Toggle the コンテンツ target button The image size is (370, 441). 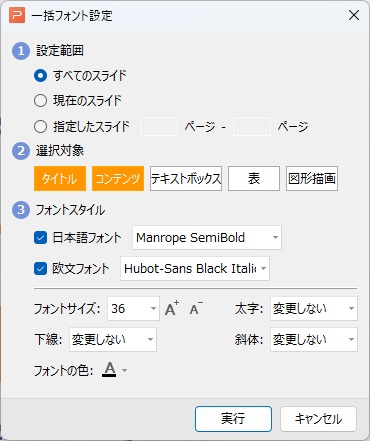pos(118,179)
